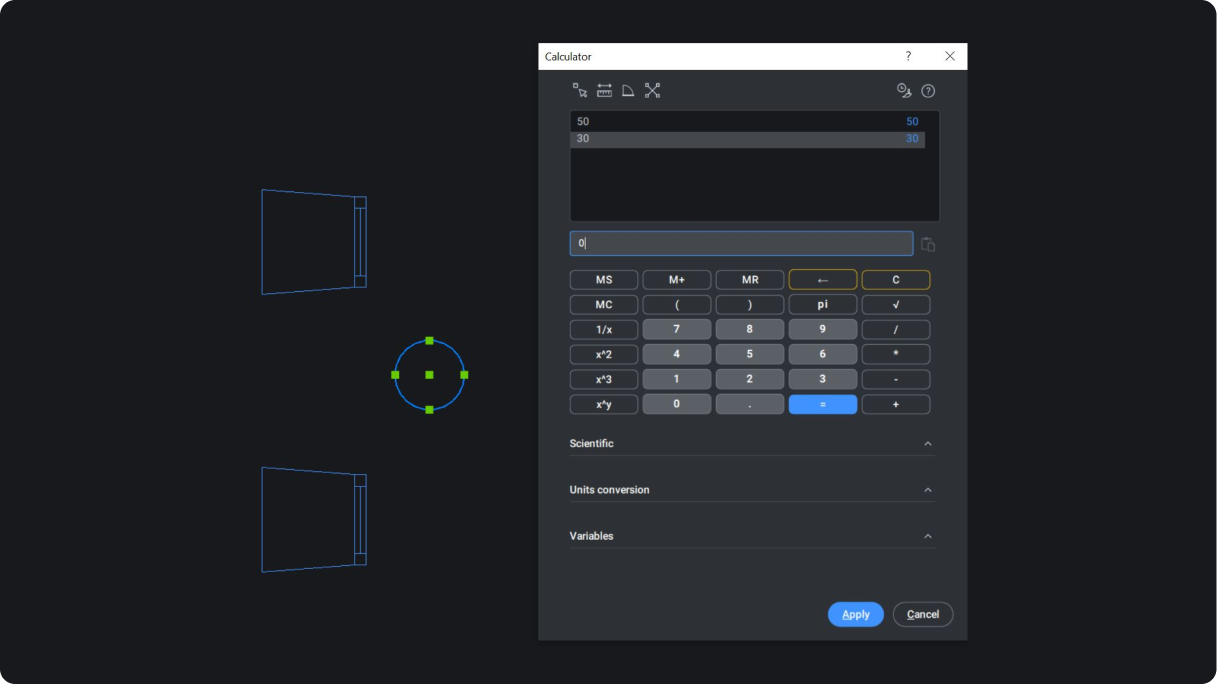Select the circle's center grip

point(429,375)
